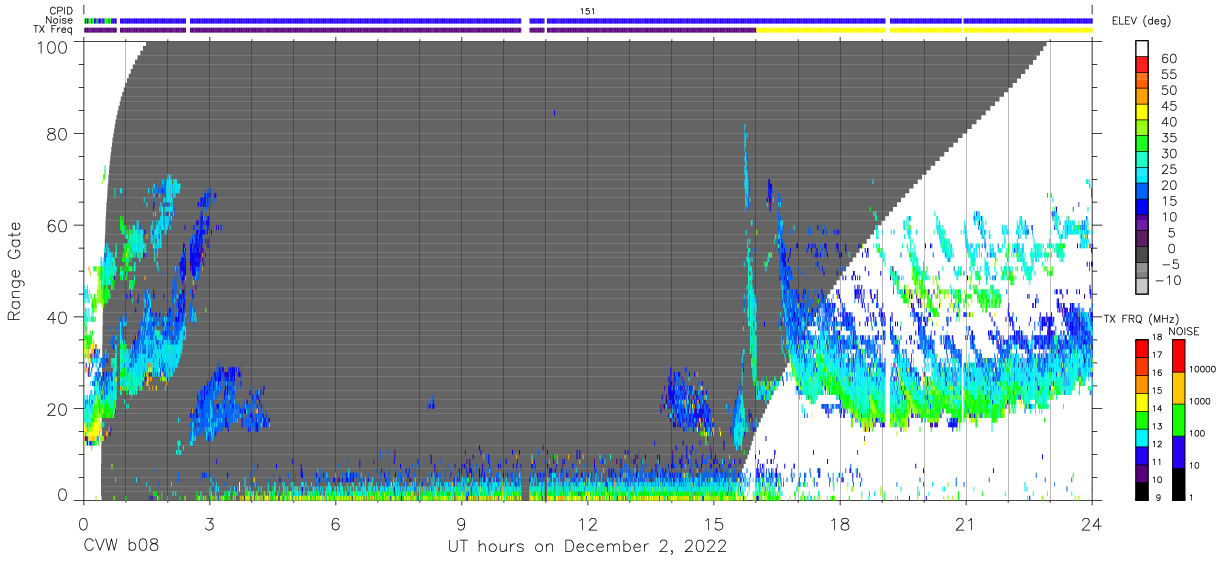
Task: Click the 1000 label on NOISE legend
Action: (1199, 403)
